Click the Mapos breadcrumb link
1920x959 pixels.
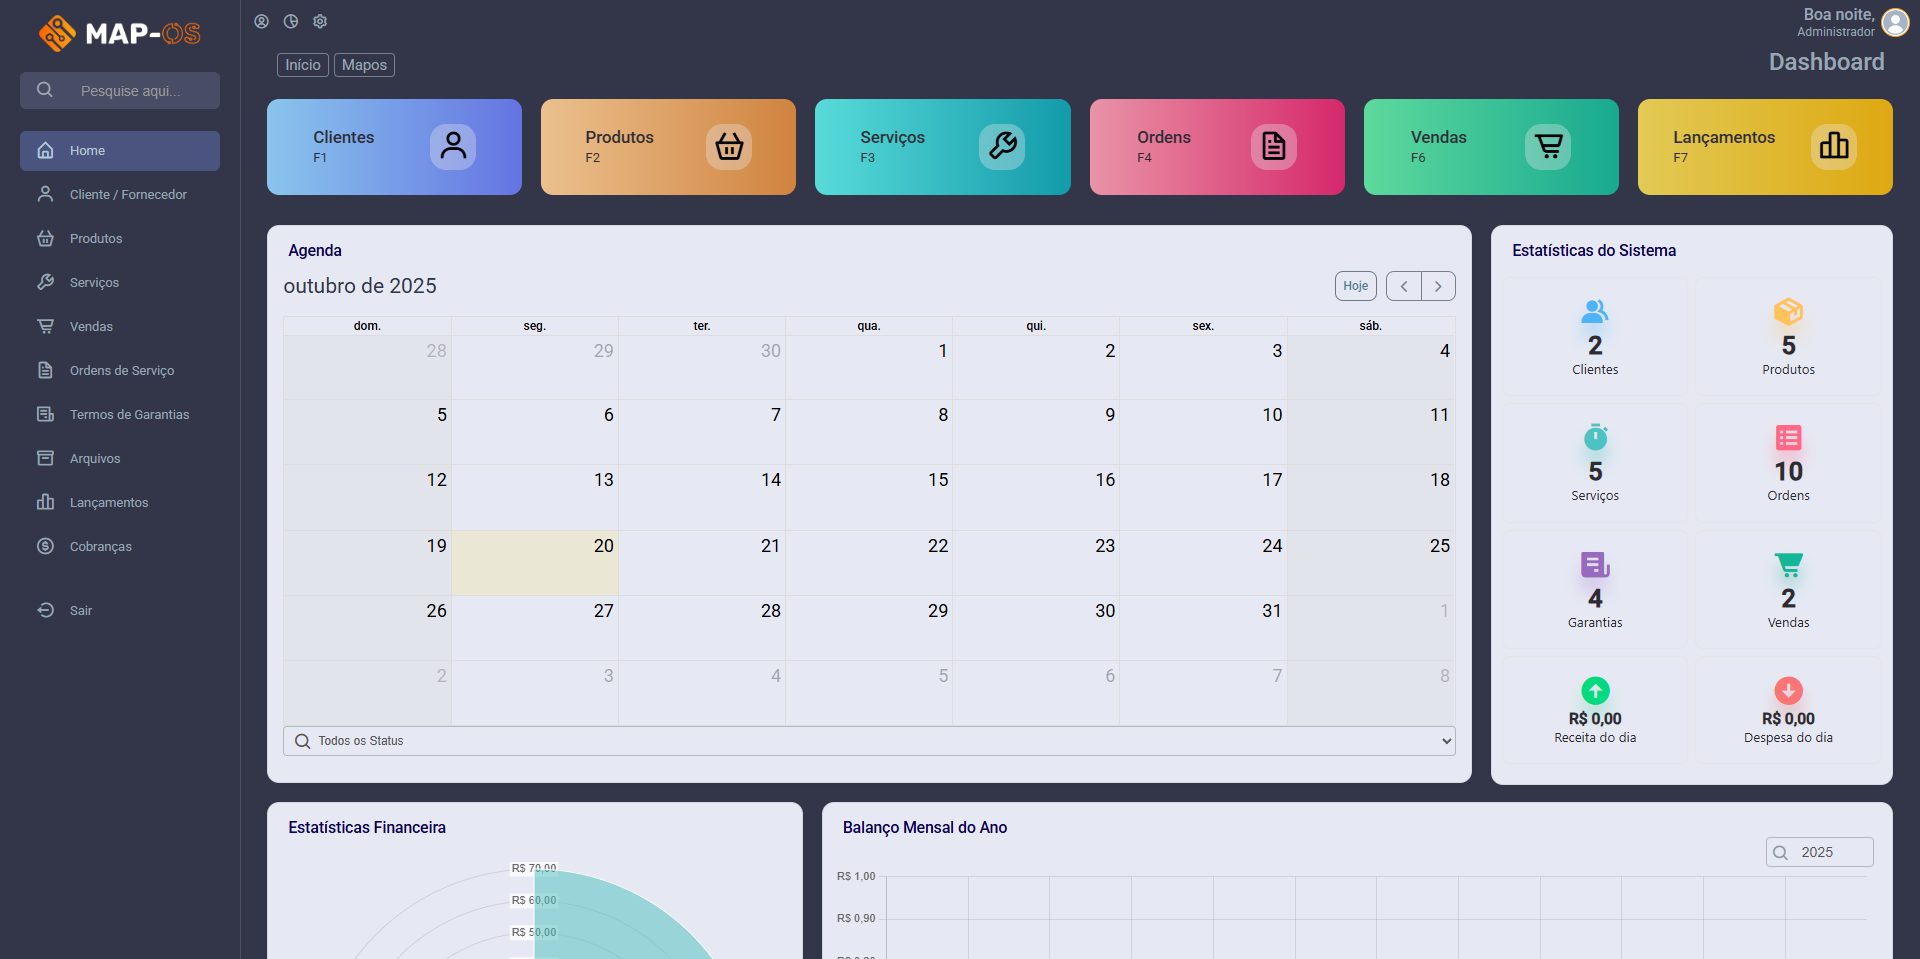(364, 65)
